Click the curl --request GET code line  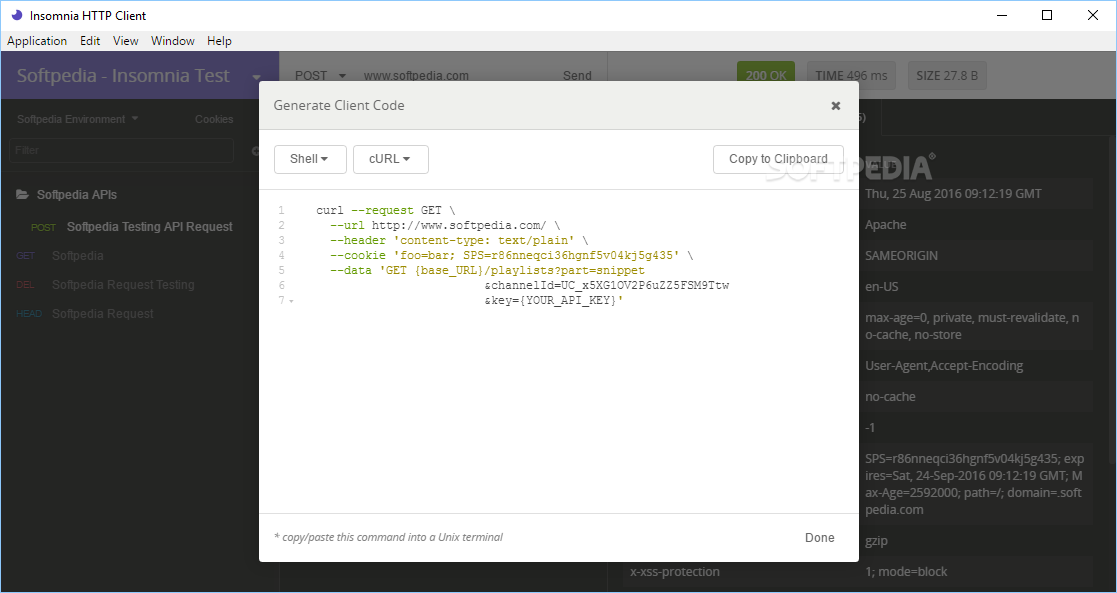point(385,210)
